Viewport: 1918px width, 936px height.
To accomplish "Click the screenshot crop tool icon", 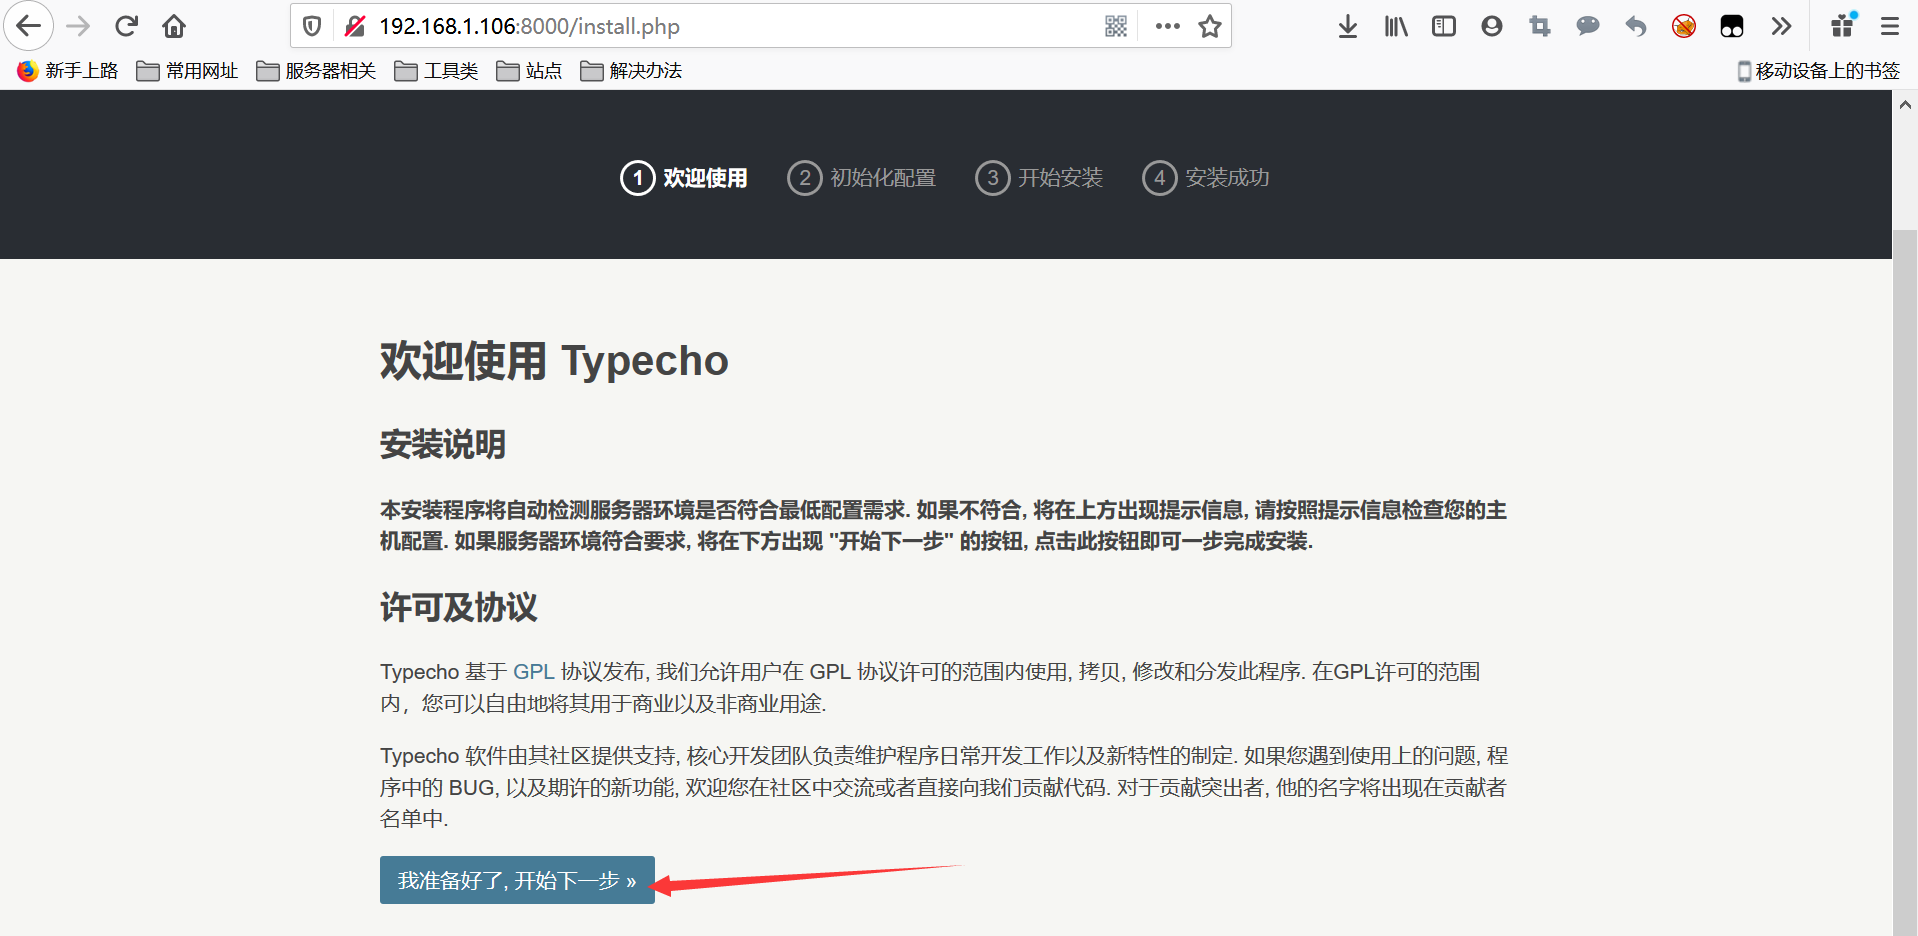I will tap(1540, 26).
